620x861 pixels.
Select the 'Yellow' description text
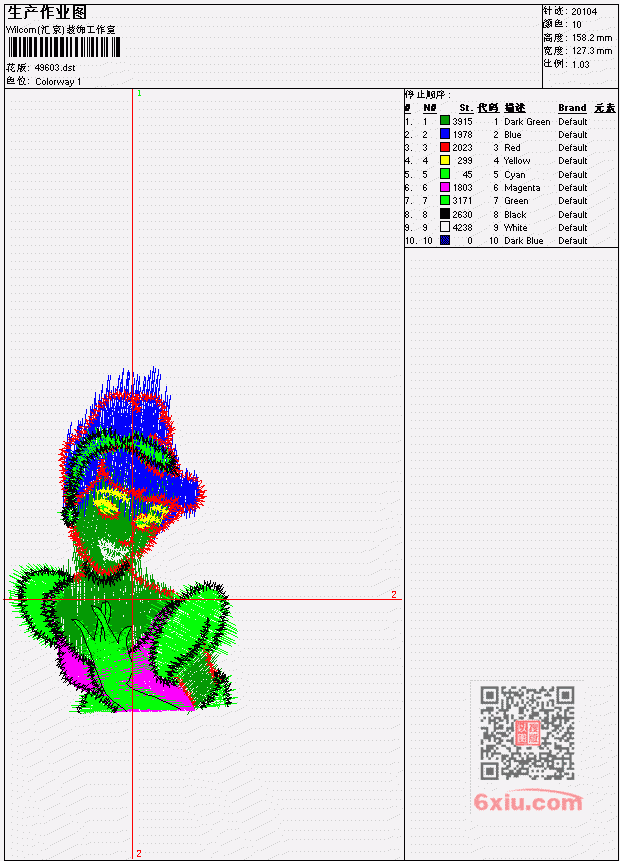517,161
